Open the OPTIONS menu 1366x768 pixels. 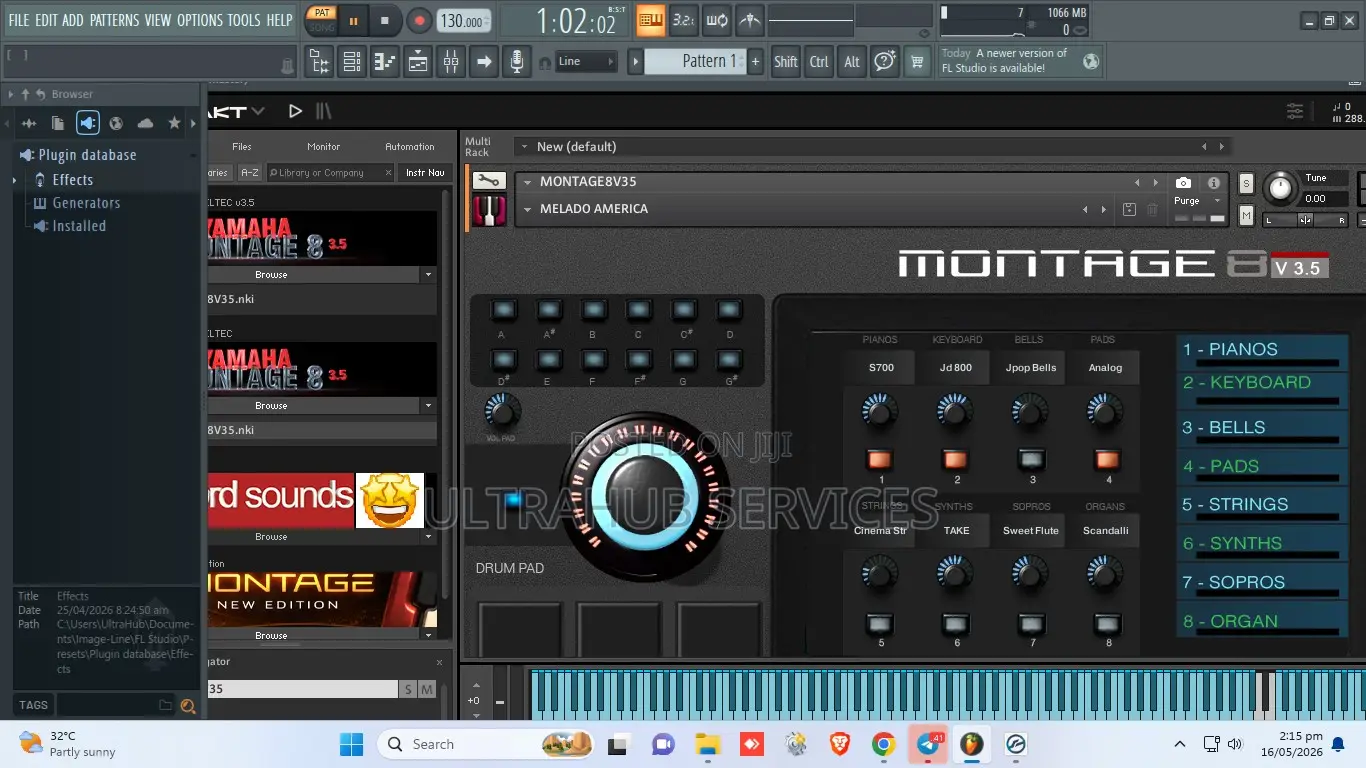pyautogui.click(x=199, y=20)
